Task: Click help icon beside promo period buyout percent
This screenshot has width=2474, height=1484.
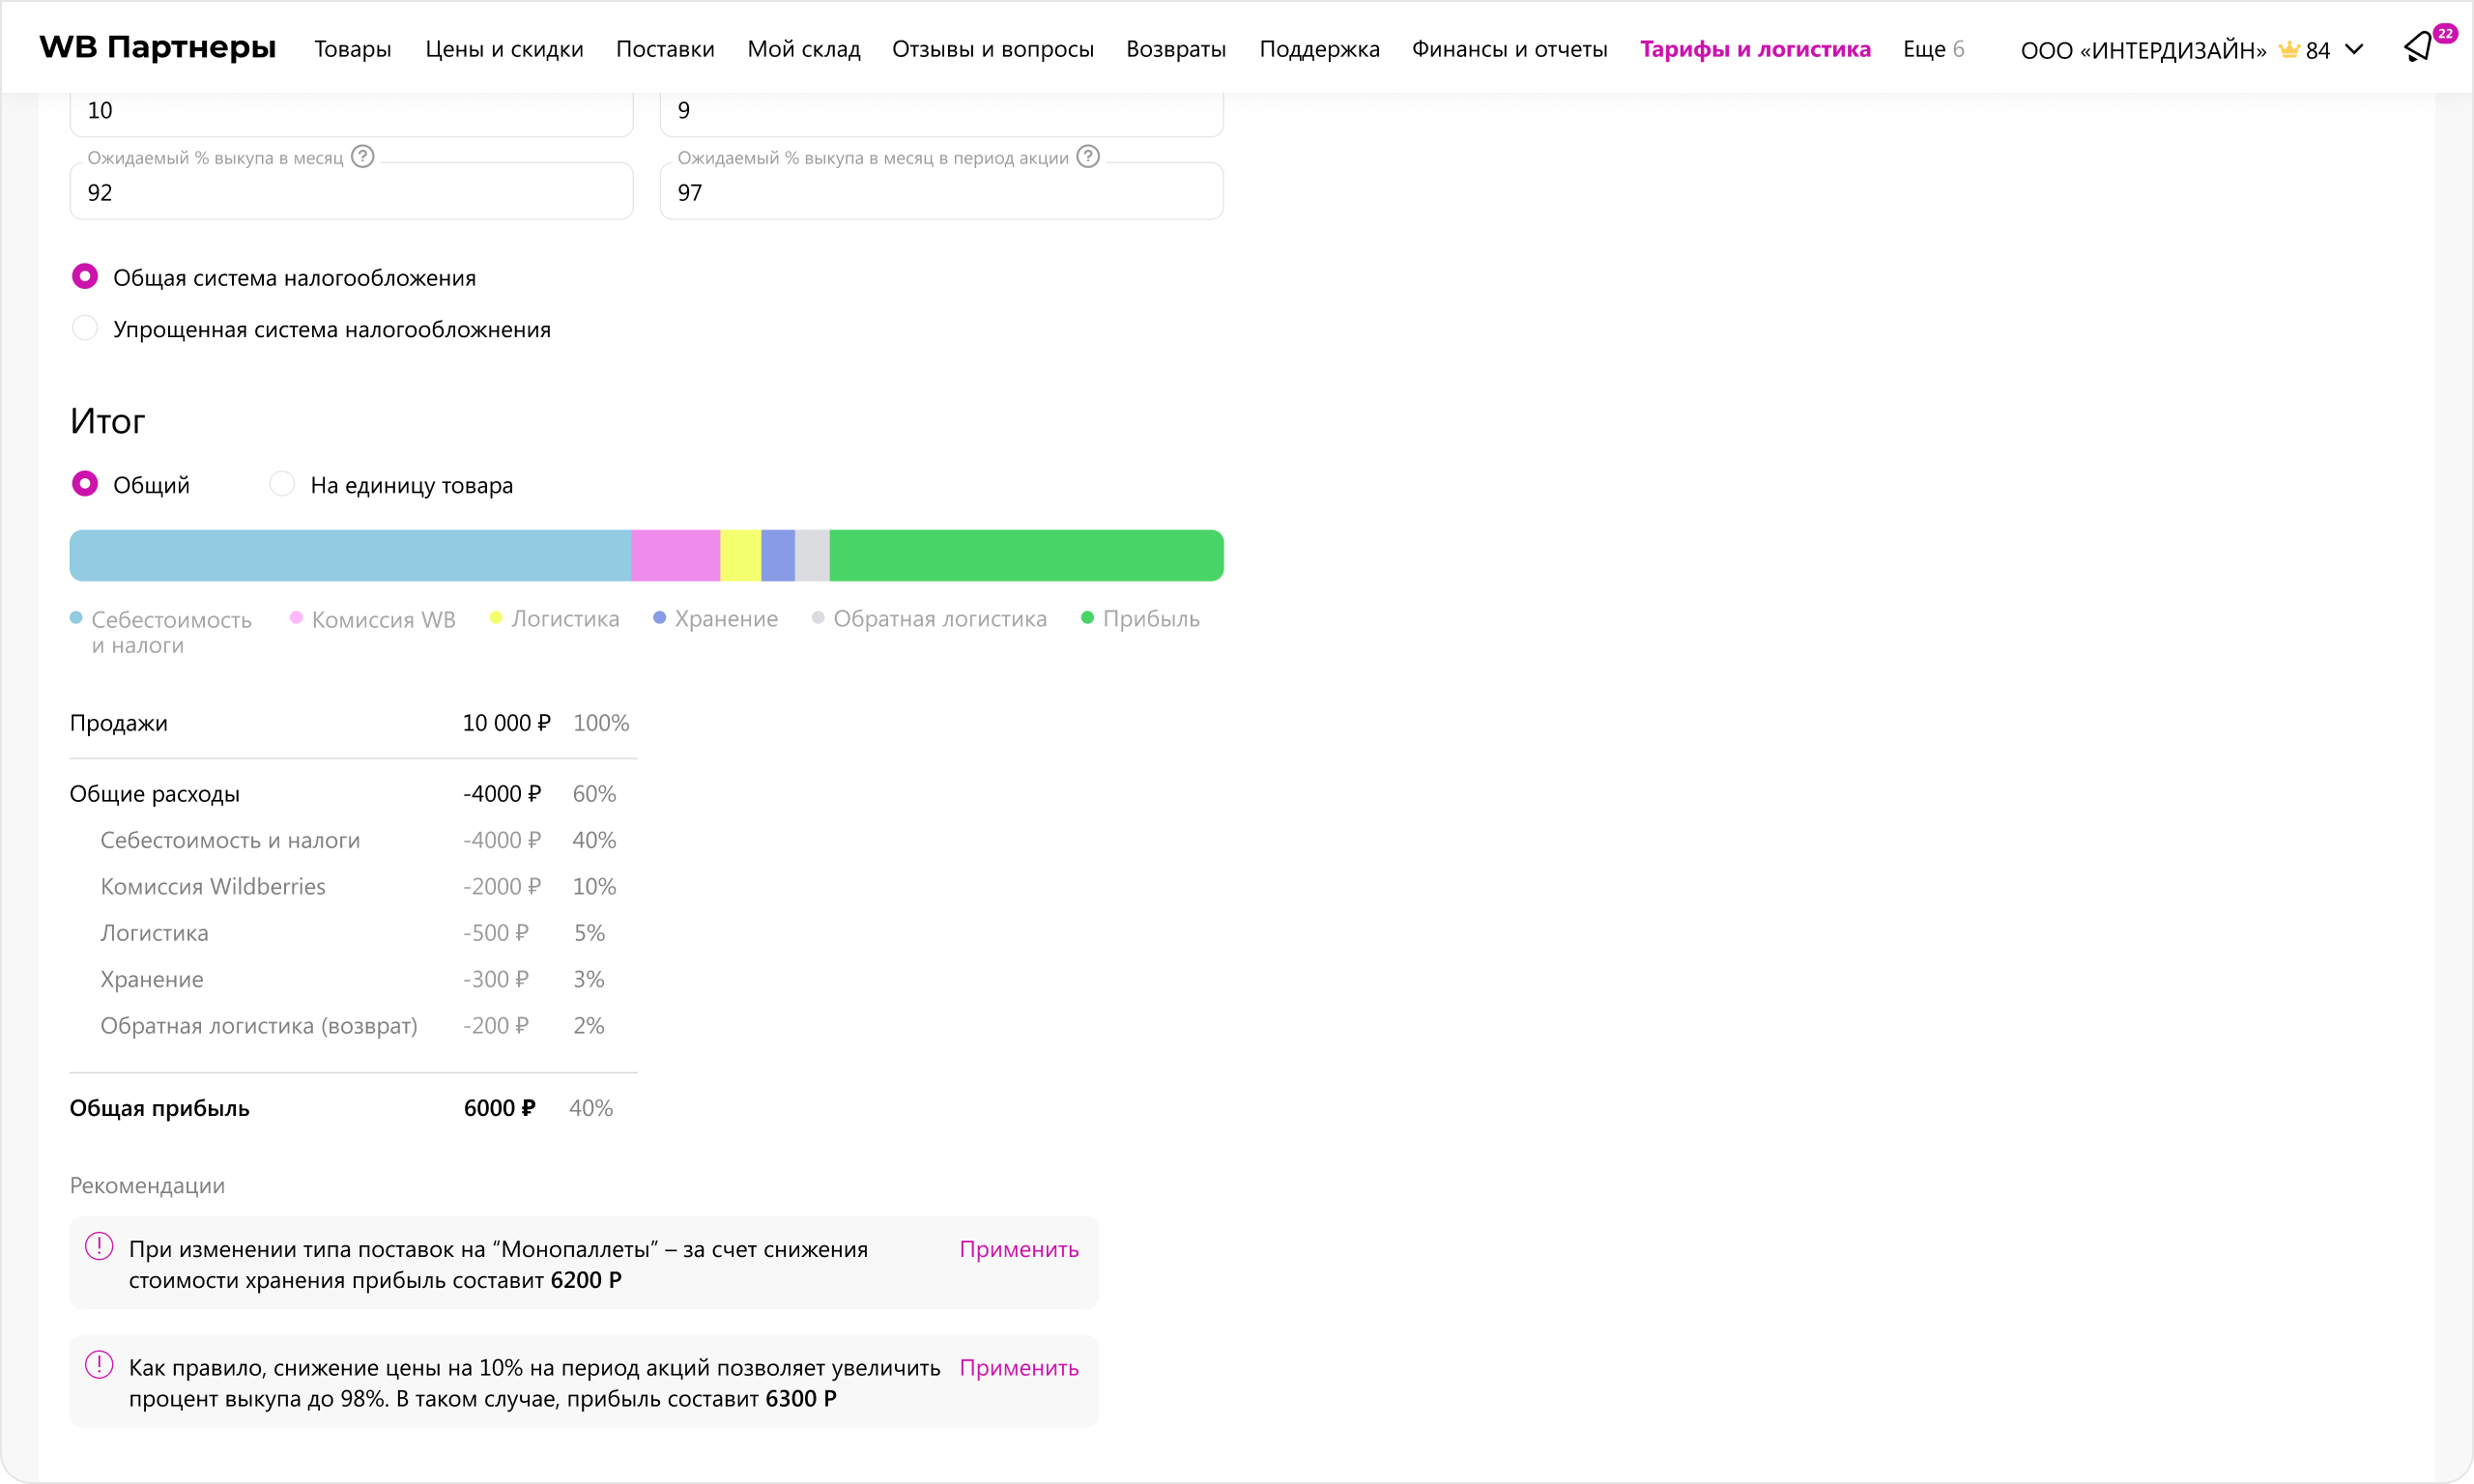Action: click(1088, 157)
